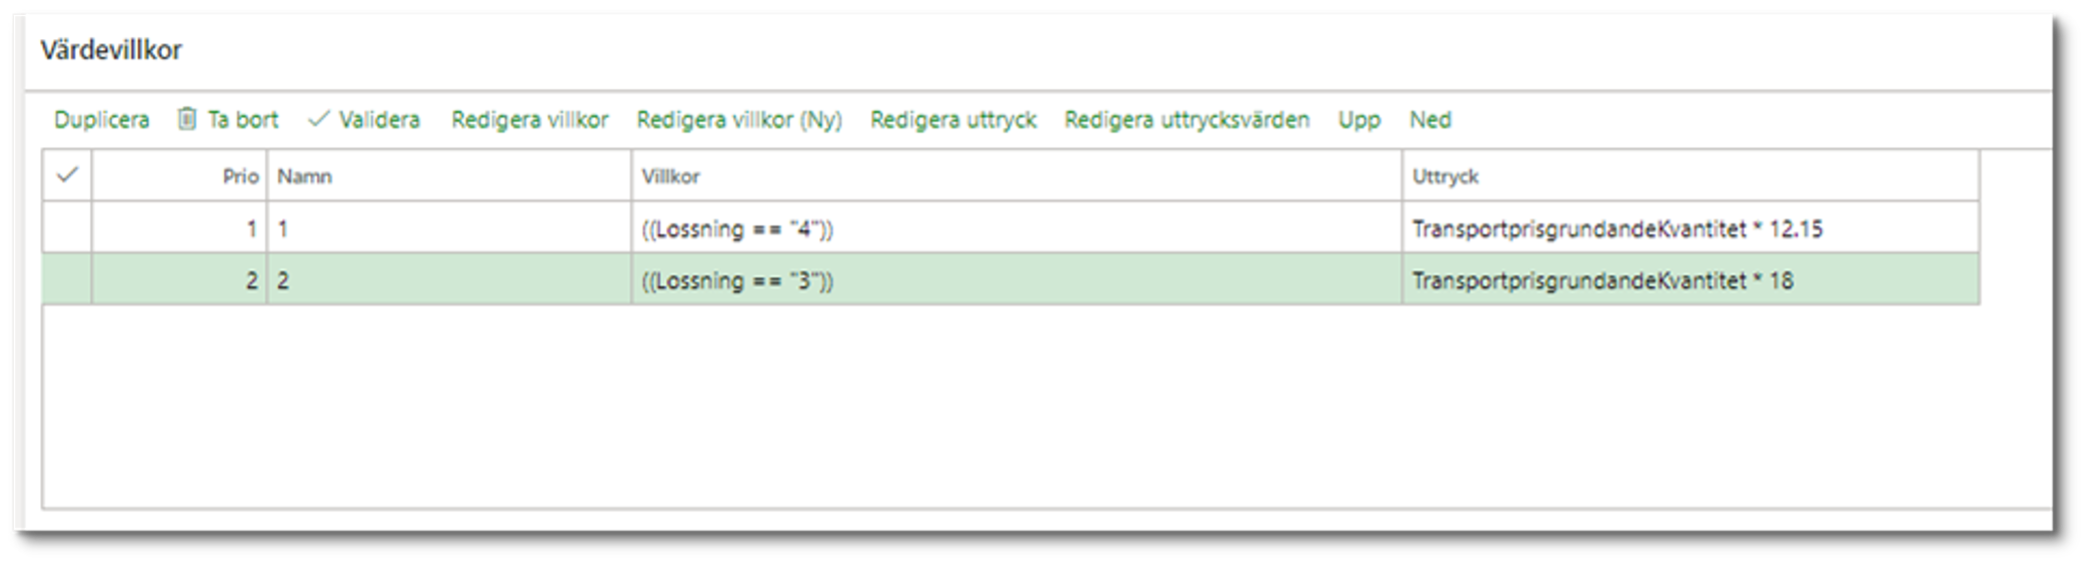Move the selected row with Ned
Screen dimensions: 2095x572
click(1430, 120)
